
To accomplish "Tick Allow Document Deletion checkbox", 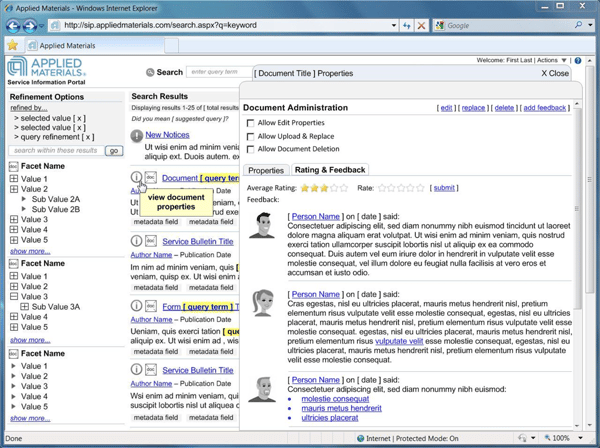I will click(250, 149).
